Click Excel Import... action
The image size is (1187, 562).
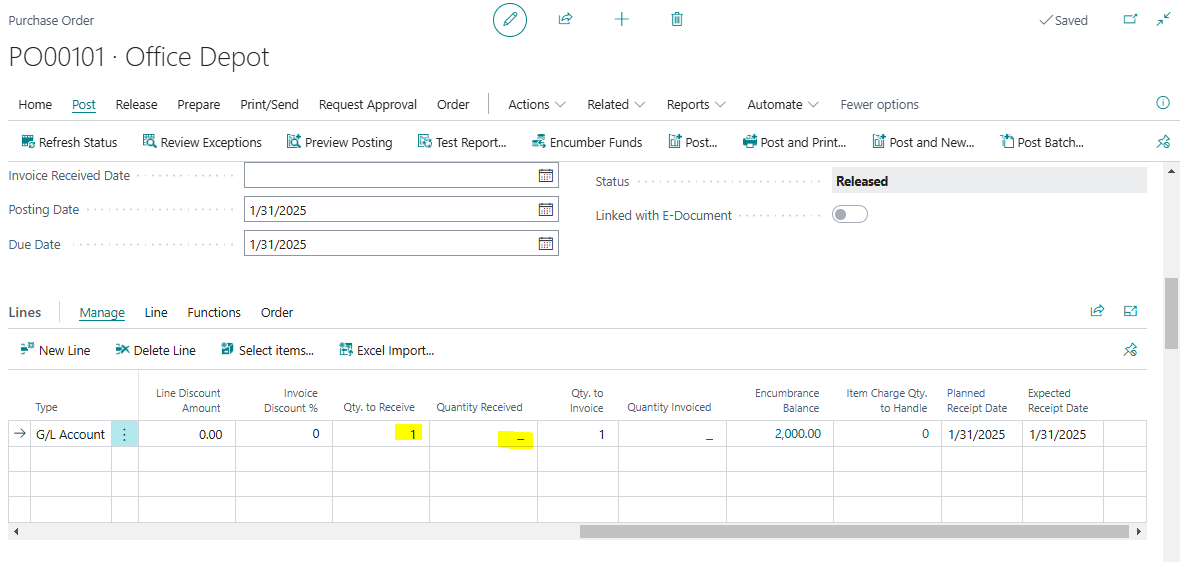click(386, 350)
